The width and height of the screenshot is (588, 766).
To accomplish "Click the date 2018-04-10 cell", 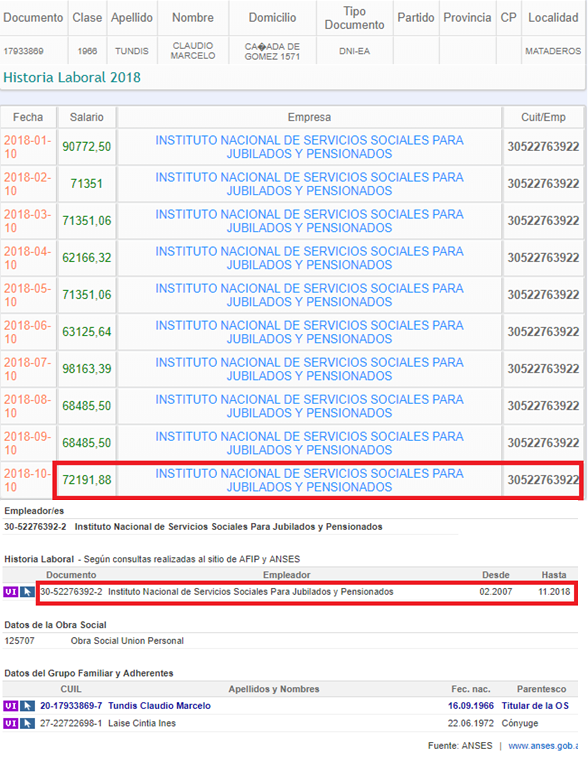I will (x=28, y=258).
